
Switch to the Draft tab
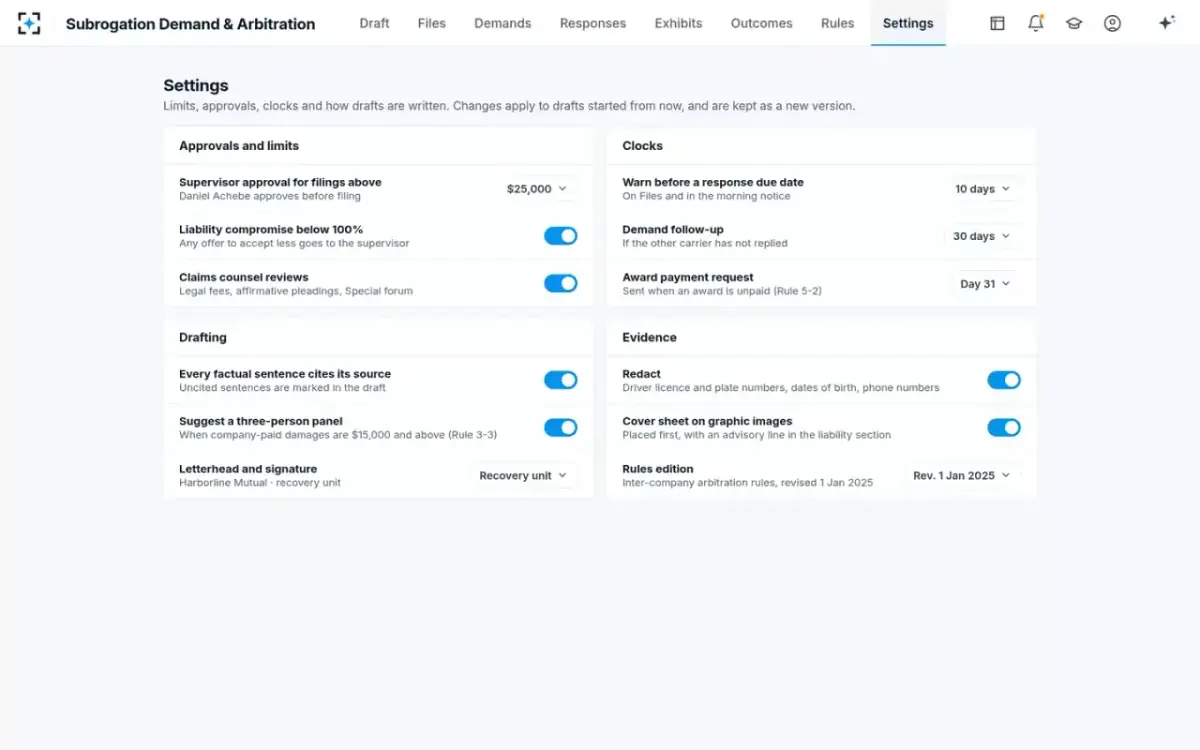[x=374, y=23]
